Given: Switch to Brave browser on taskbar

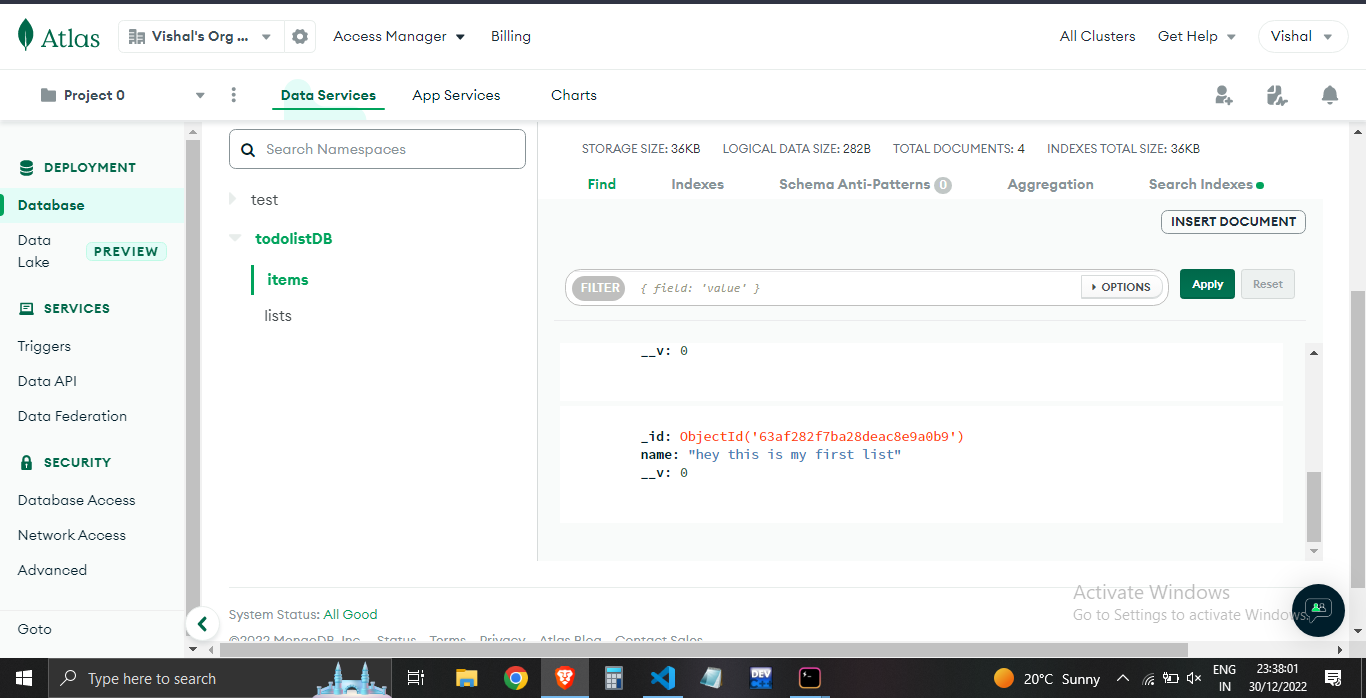Looking at the screenshot, I should click(565, 678).
